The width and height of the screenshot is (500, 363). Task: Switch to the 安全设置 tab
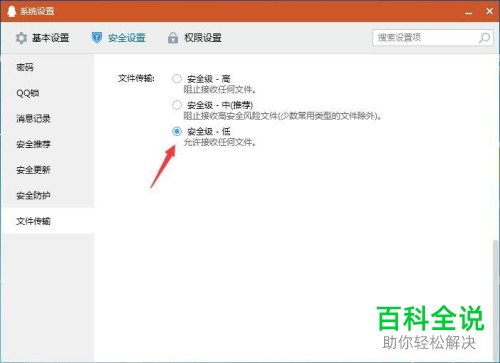(119, 38)
